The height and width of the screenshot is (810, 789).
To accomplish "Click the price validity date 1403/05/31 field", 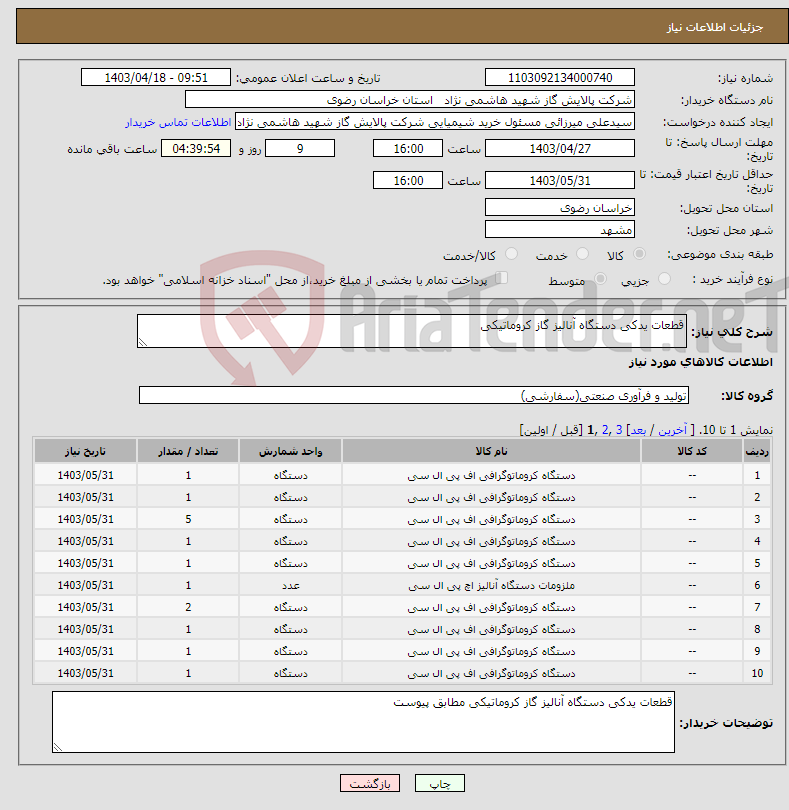I will coord(560,180).
